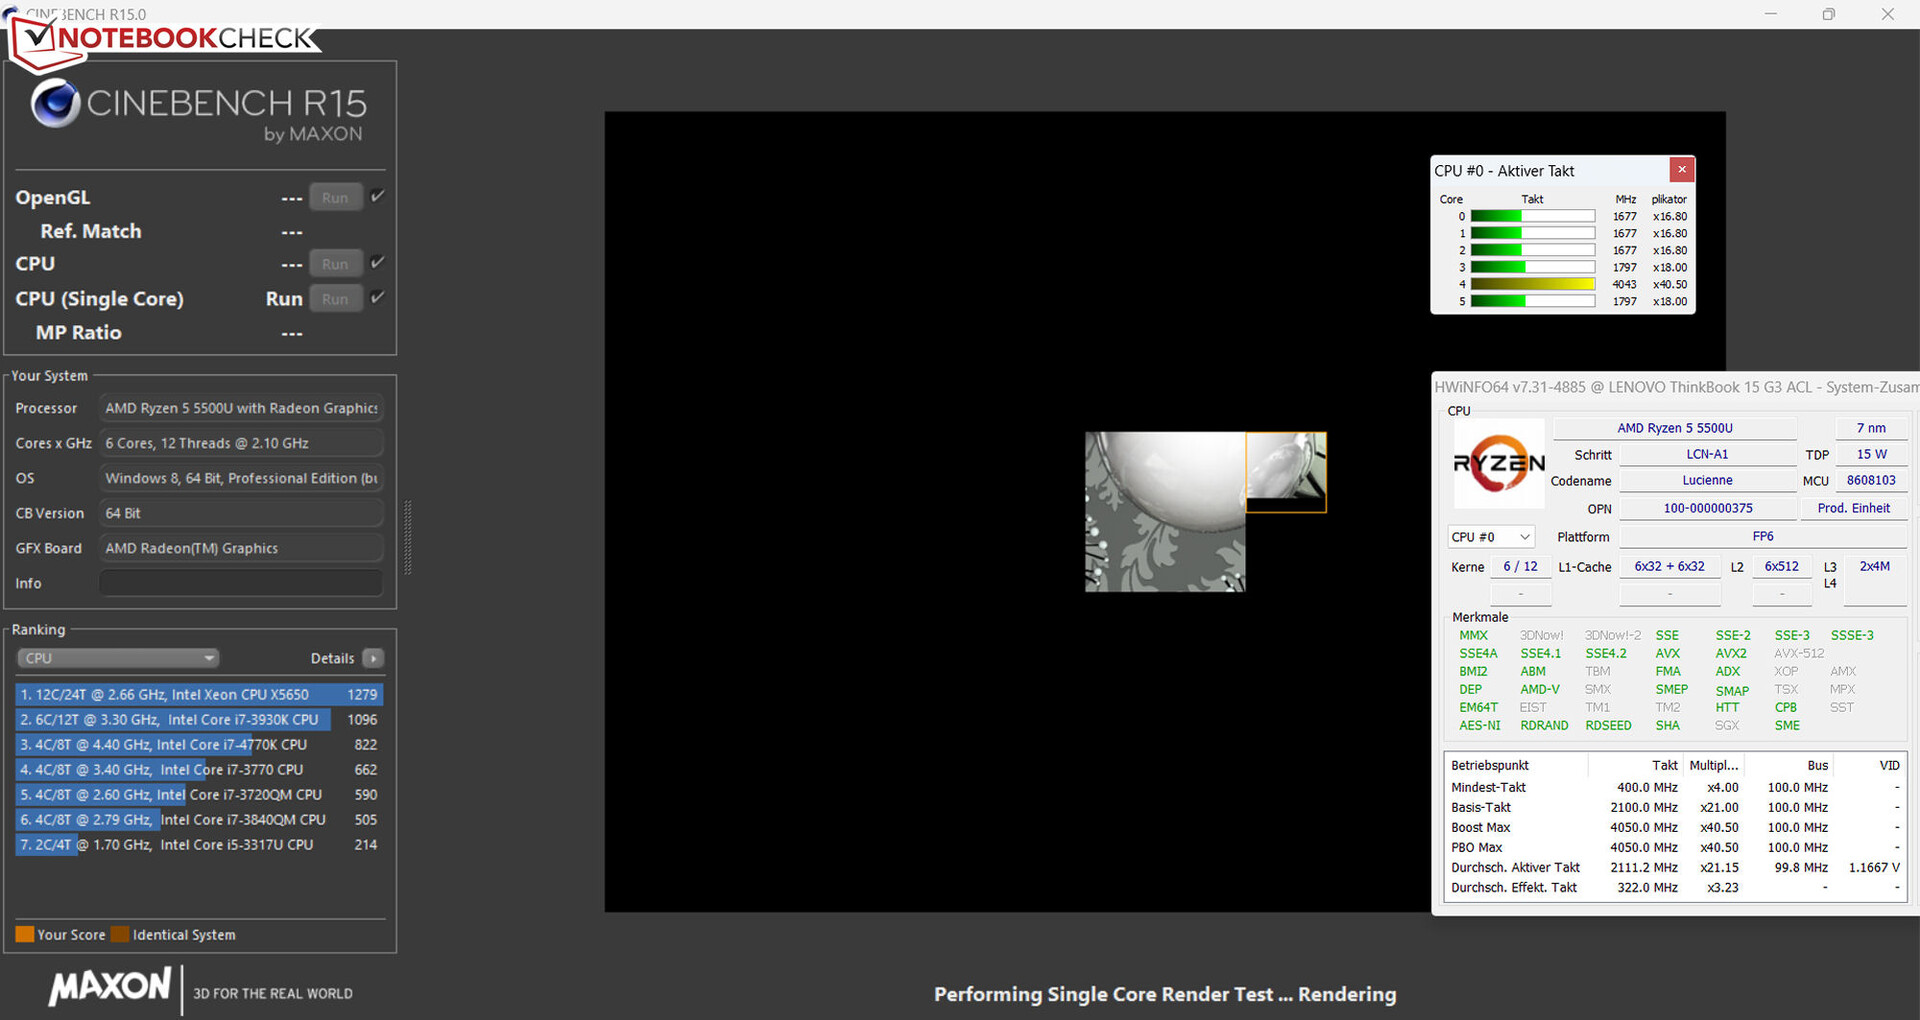Toggle the CPU test checkbox

(377, 262)
